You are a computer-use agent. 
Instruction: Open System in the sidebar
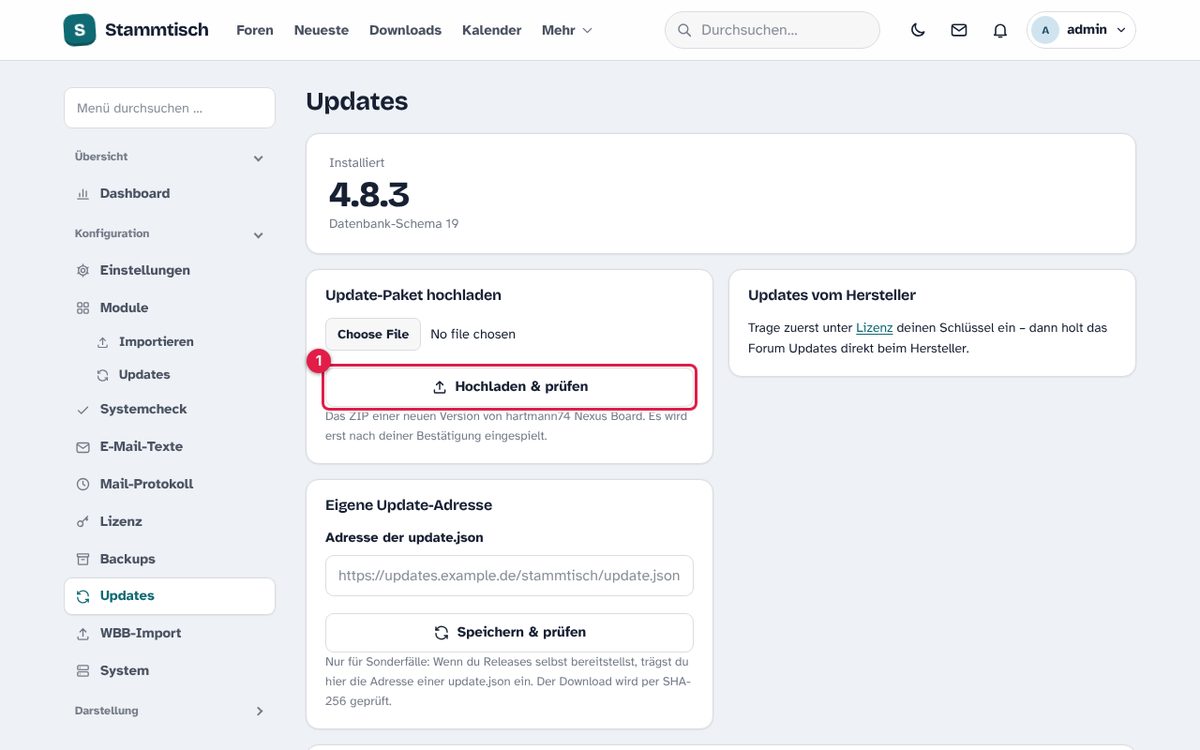coord(169,671)
